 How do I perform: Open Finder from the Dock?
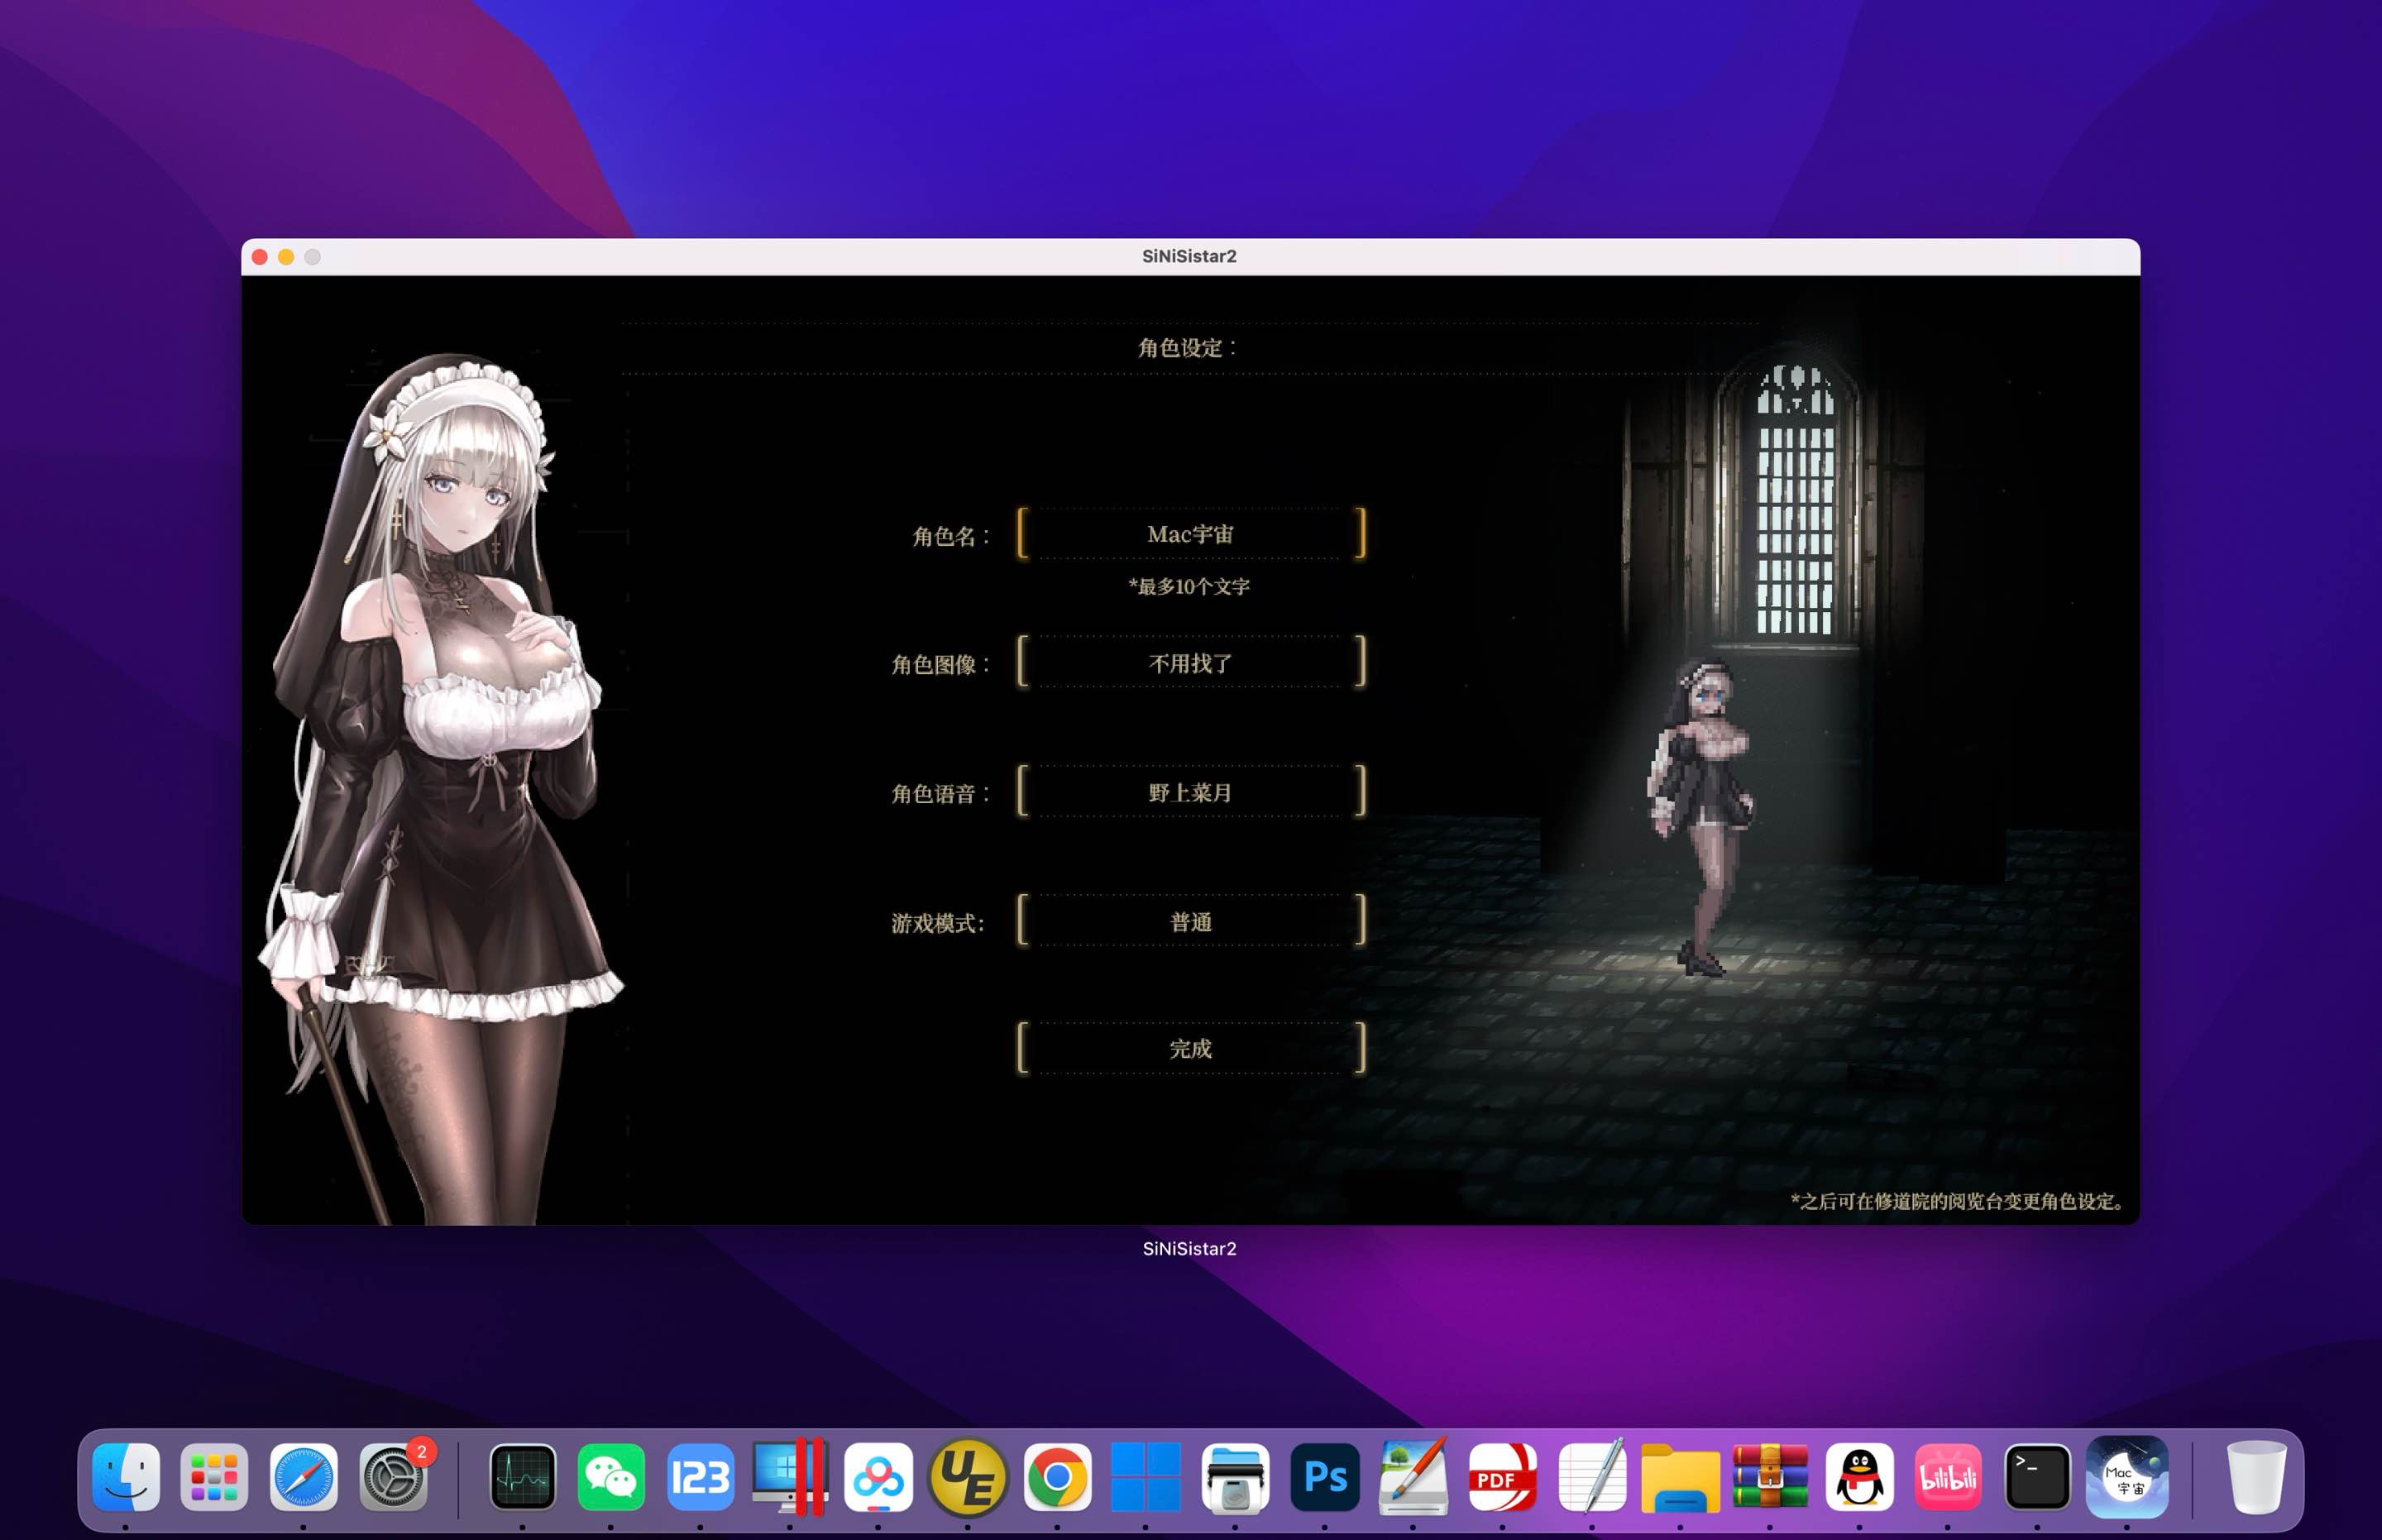pyautogui.click(x=126, y=1477)
